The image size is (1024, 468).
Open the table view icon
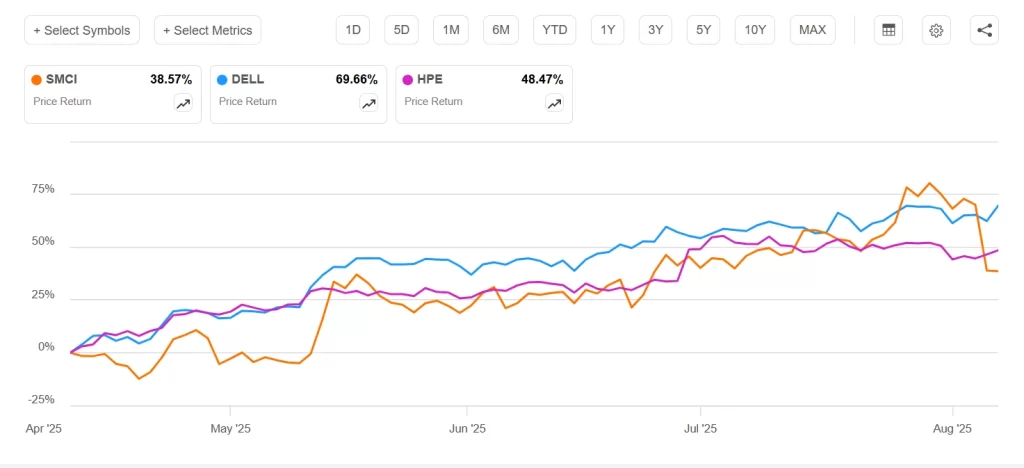pyautogui.click(x=887, y=30)
